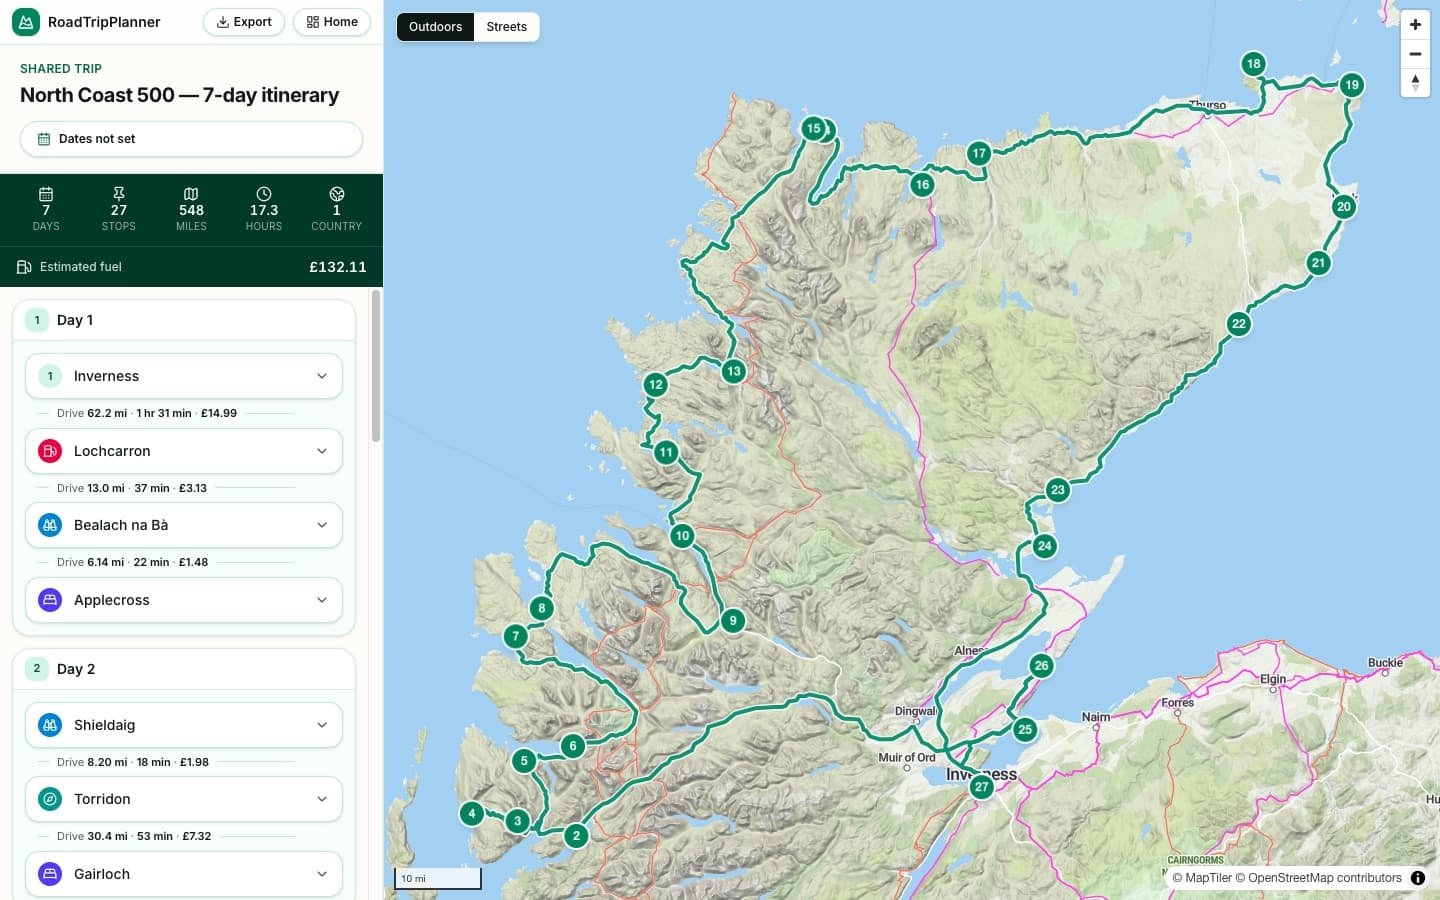1440x900 pixels.
Task: Click the binoculars icon on Shieldaig
Action: click(50, 725)
